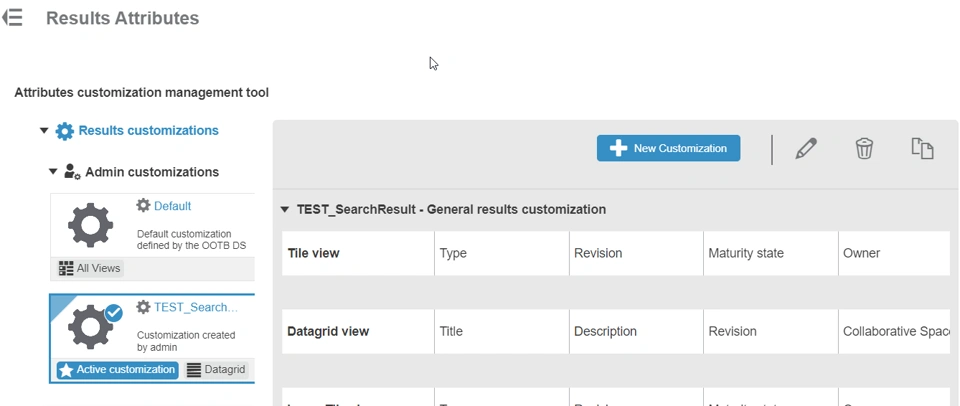The image size is (960, 406).
Task: Click the pencil edit customization icon
Action: [806, 149]
